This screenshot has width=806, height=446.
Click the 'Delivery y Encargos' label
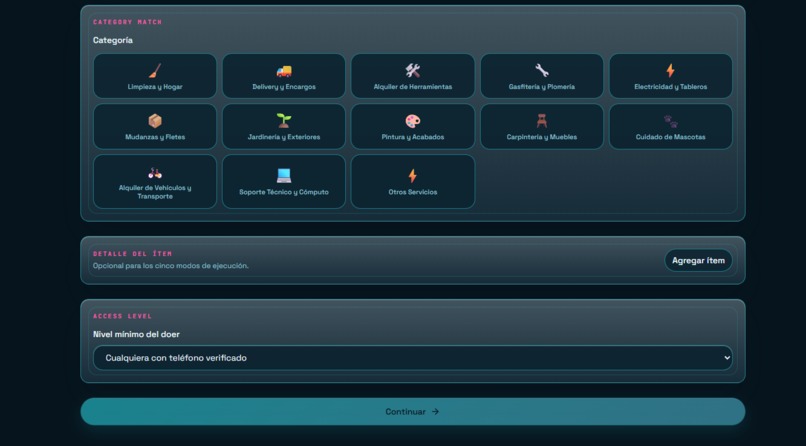(284, 87)
